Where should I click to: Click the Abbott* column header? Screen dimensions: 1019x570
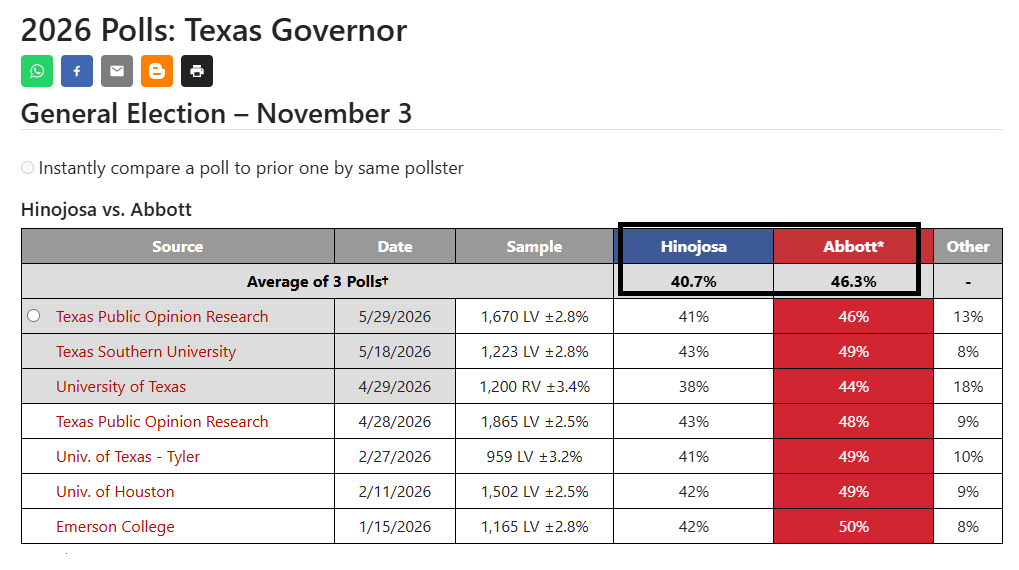click(x=853, y=246)
